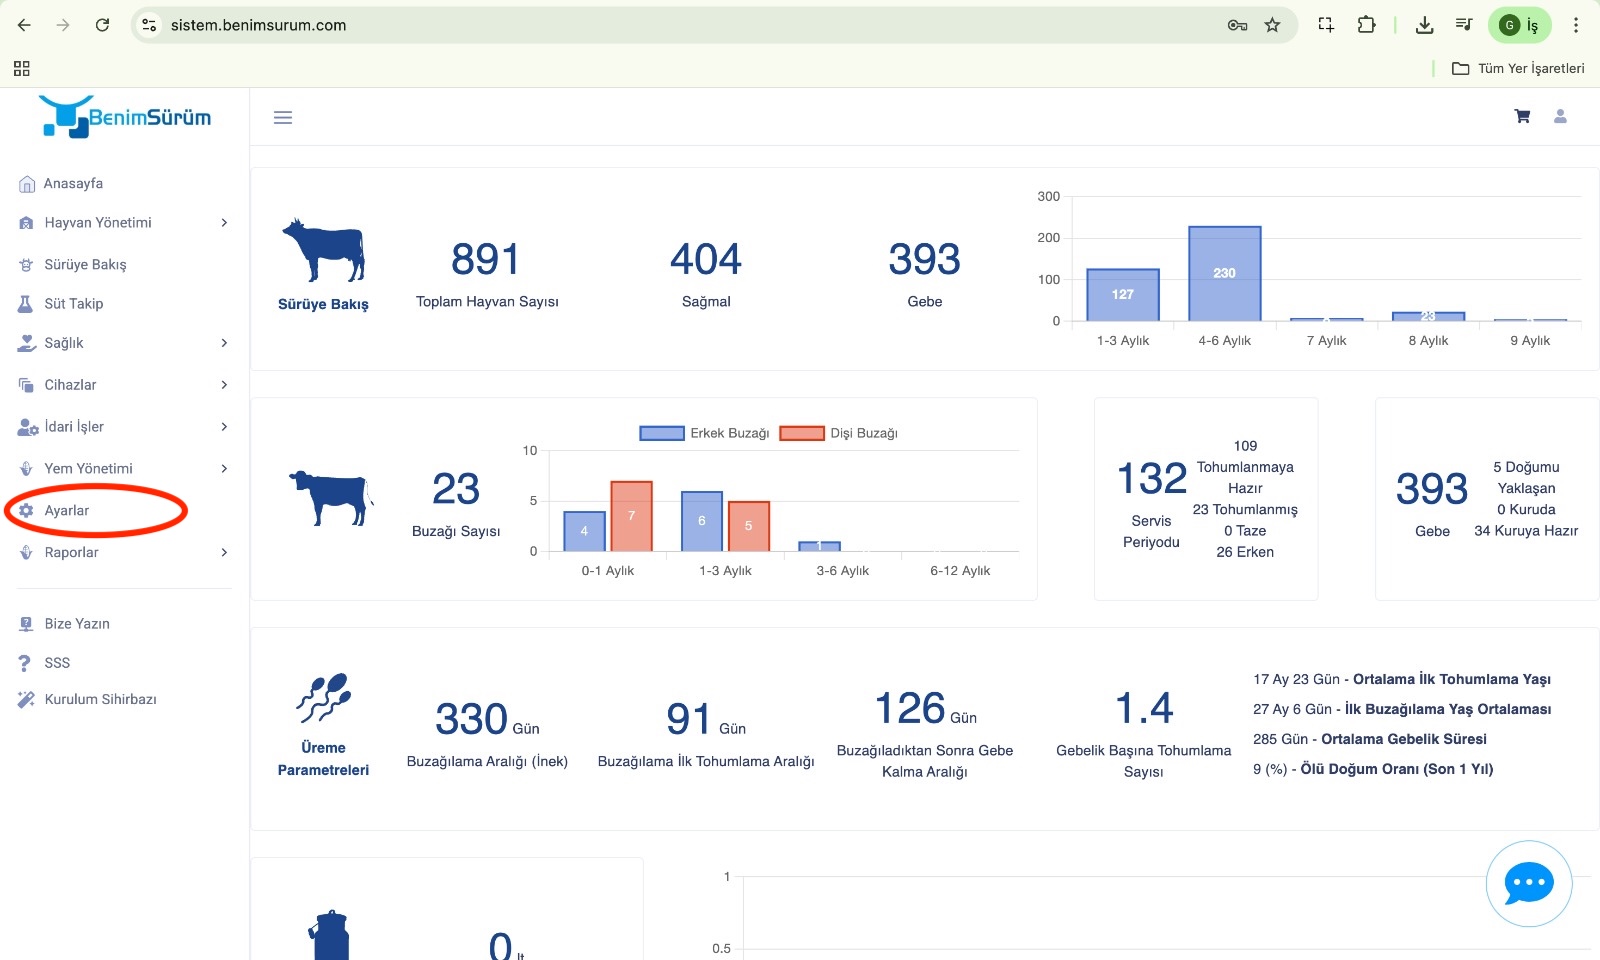Open the shopping cart icon
Screen dimensions: 1600x960
[x=1522, y=116]
